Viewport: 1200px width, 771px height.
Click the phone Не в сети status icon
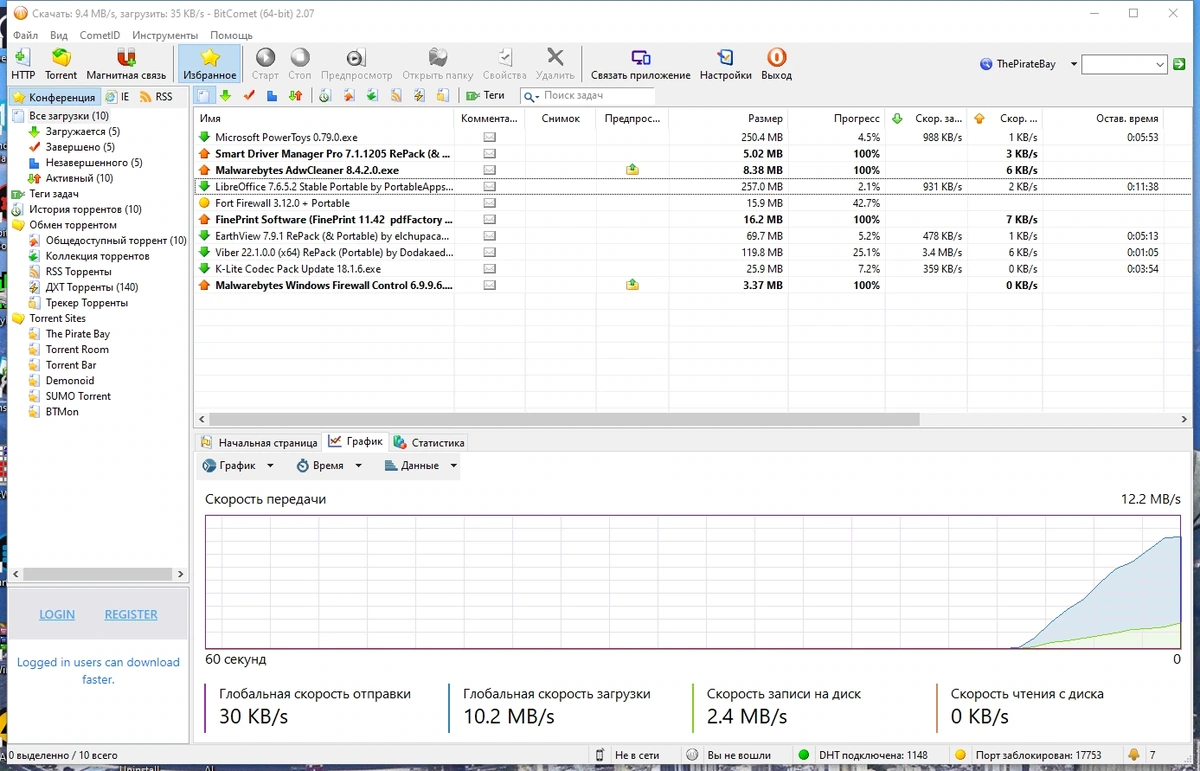coord(600,755)
